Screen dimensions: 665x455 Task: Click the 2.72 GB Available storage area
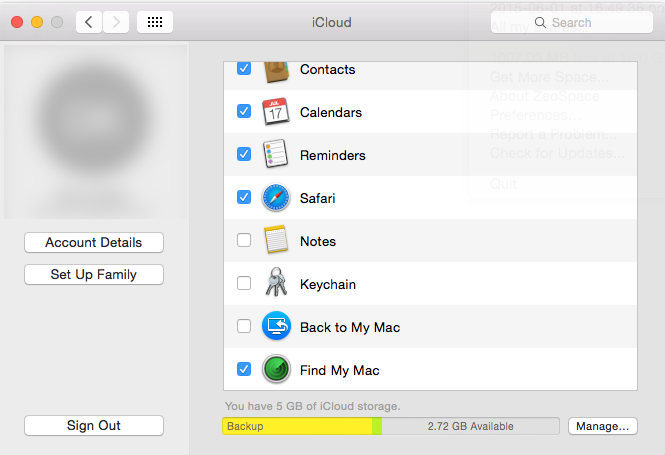pos(470,426)
